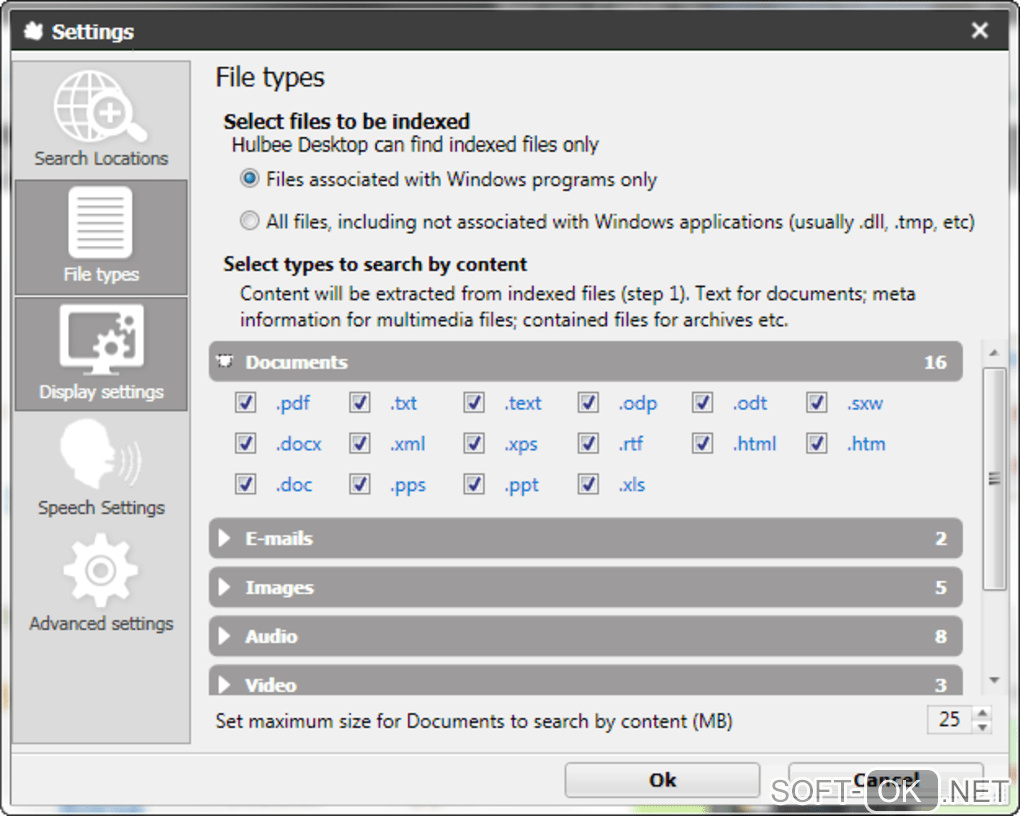Click the File types tab label

(x=101, y=275)
